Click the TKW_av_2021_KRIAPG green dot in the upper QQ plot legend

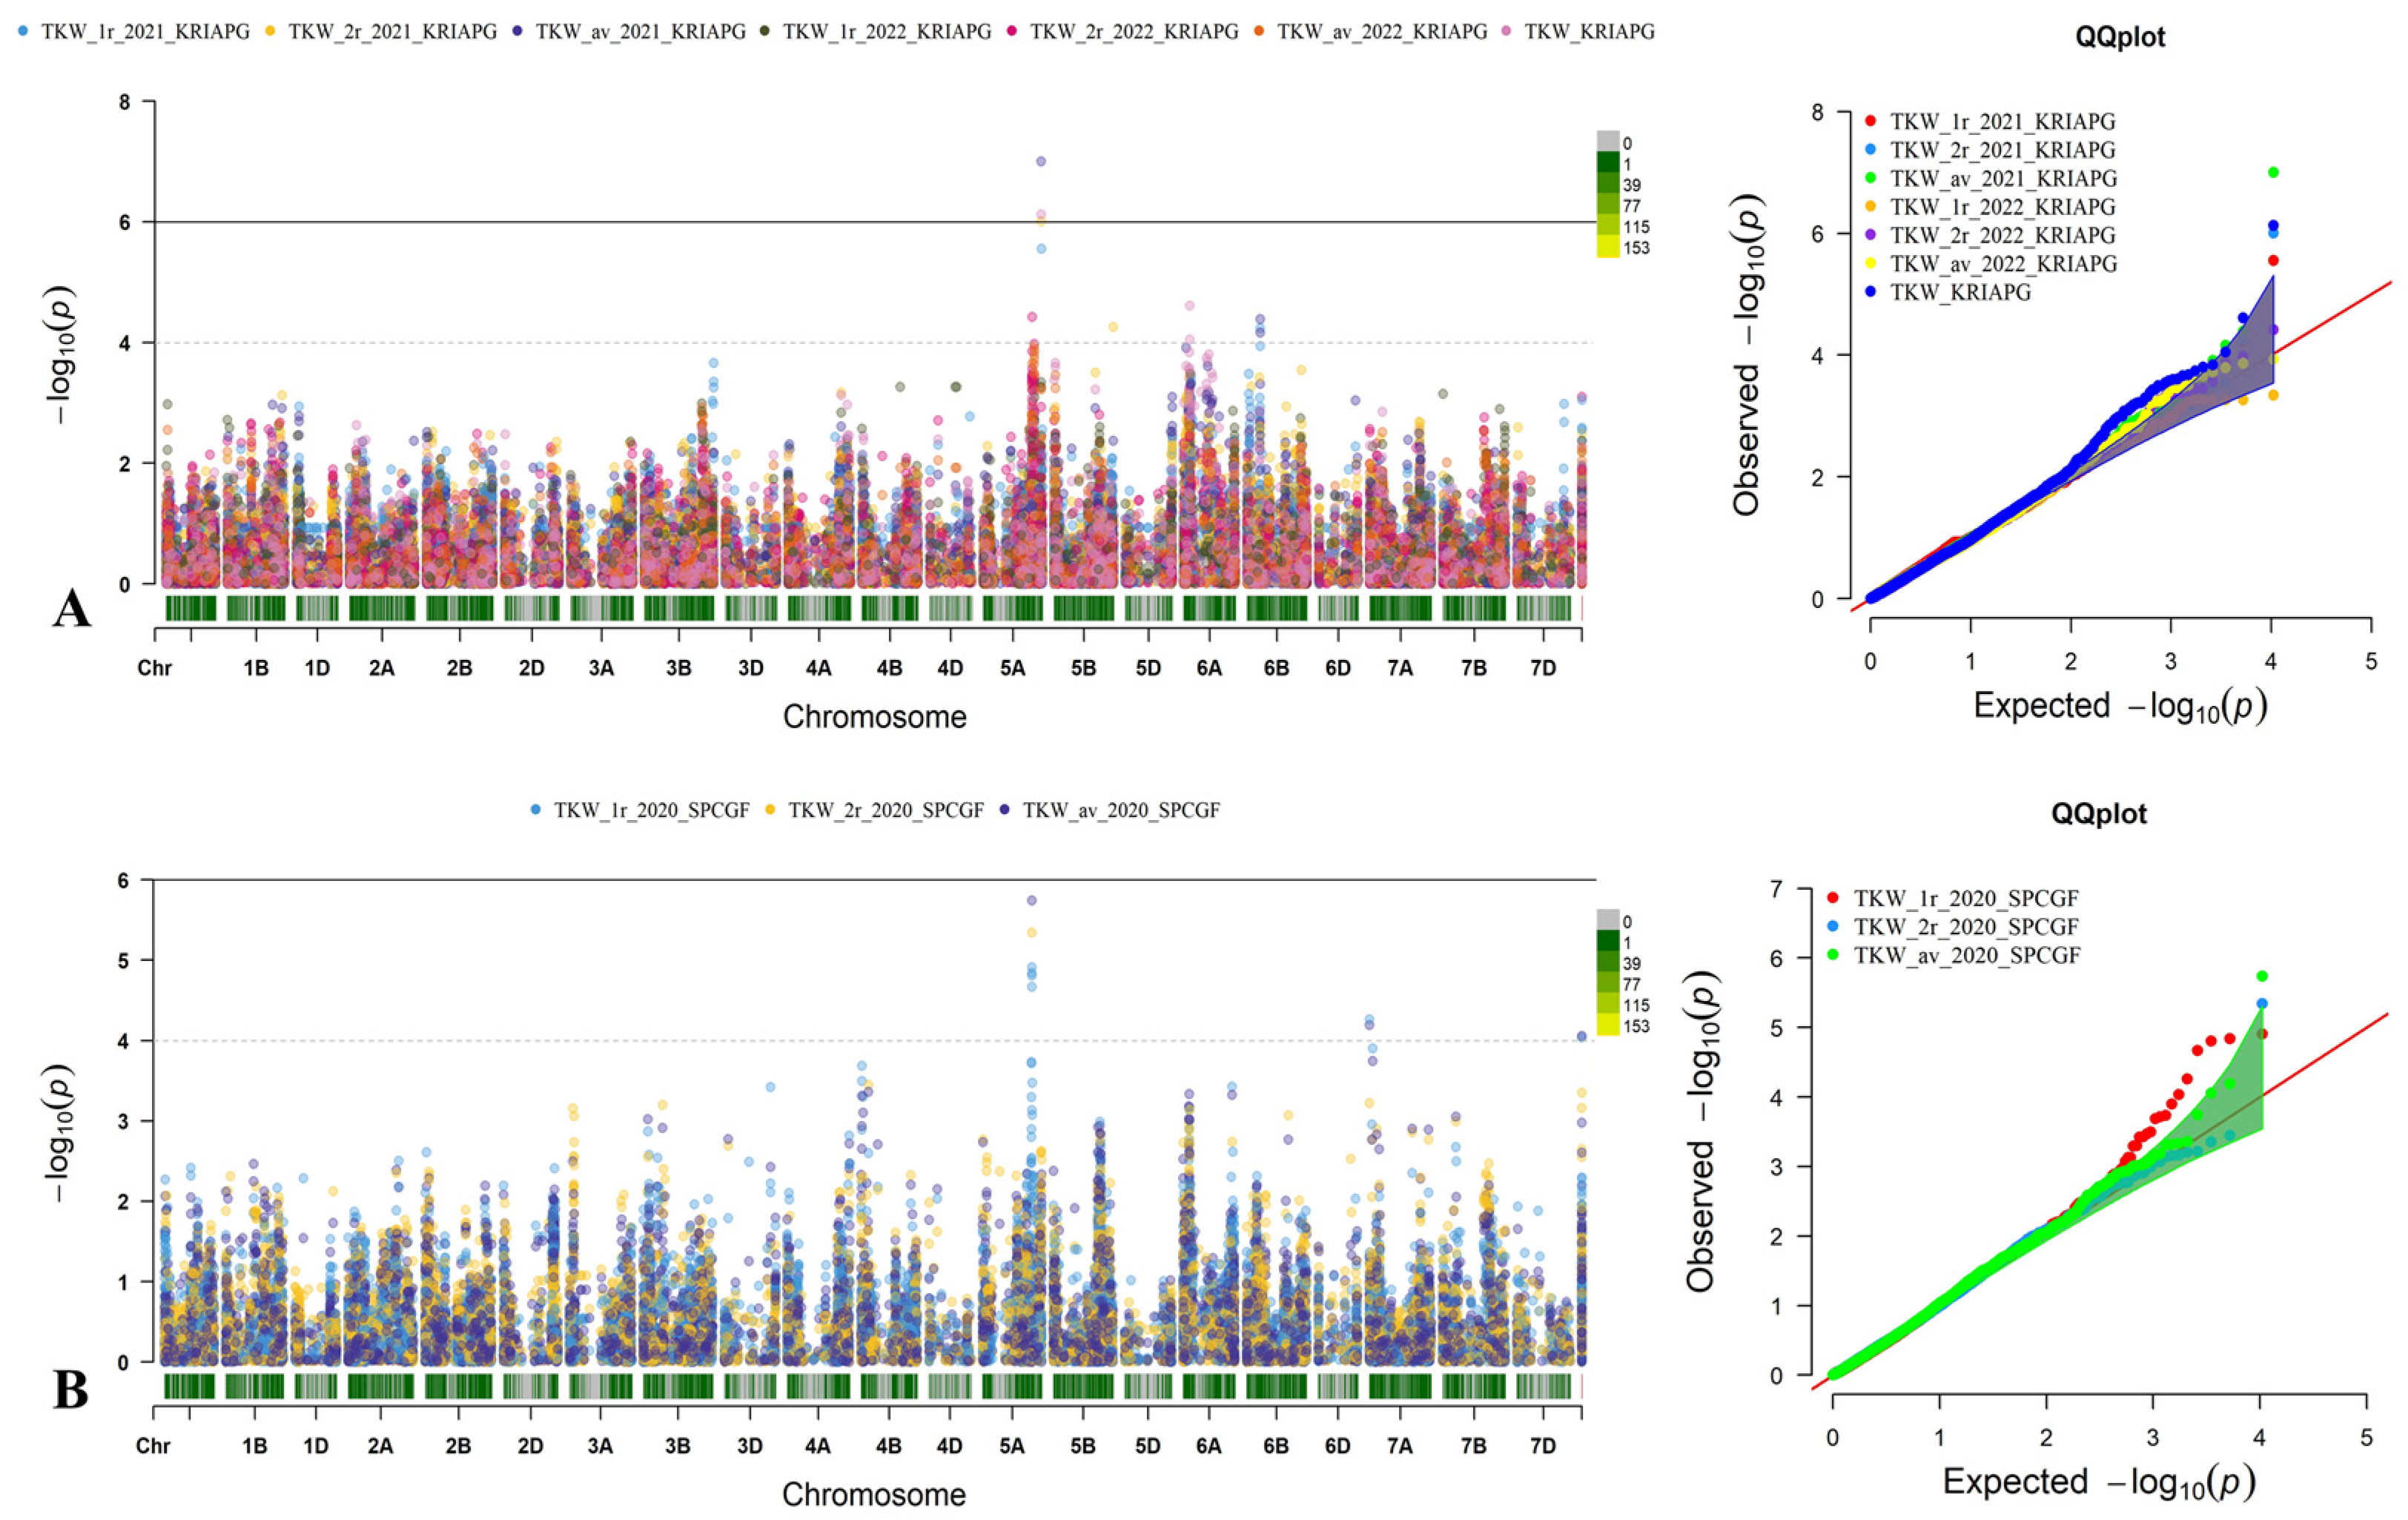(1872, 179)
